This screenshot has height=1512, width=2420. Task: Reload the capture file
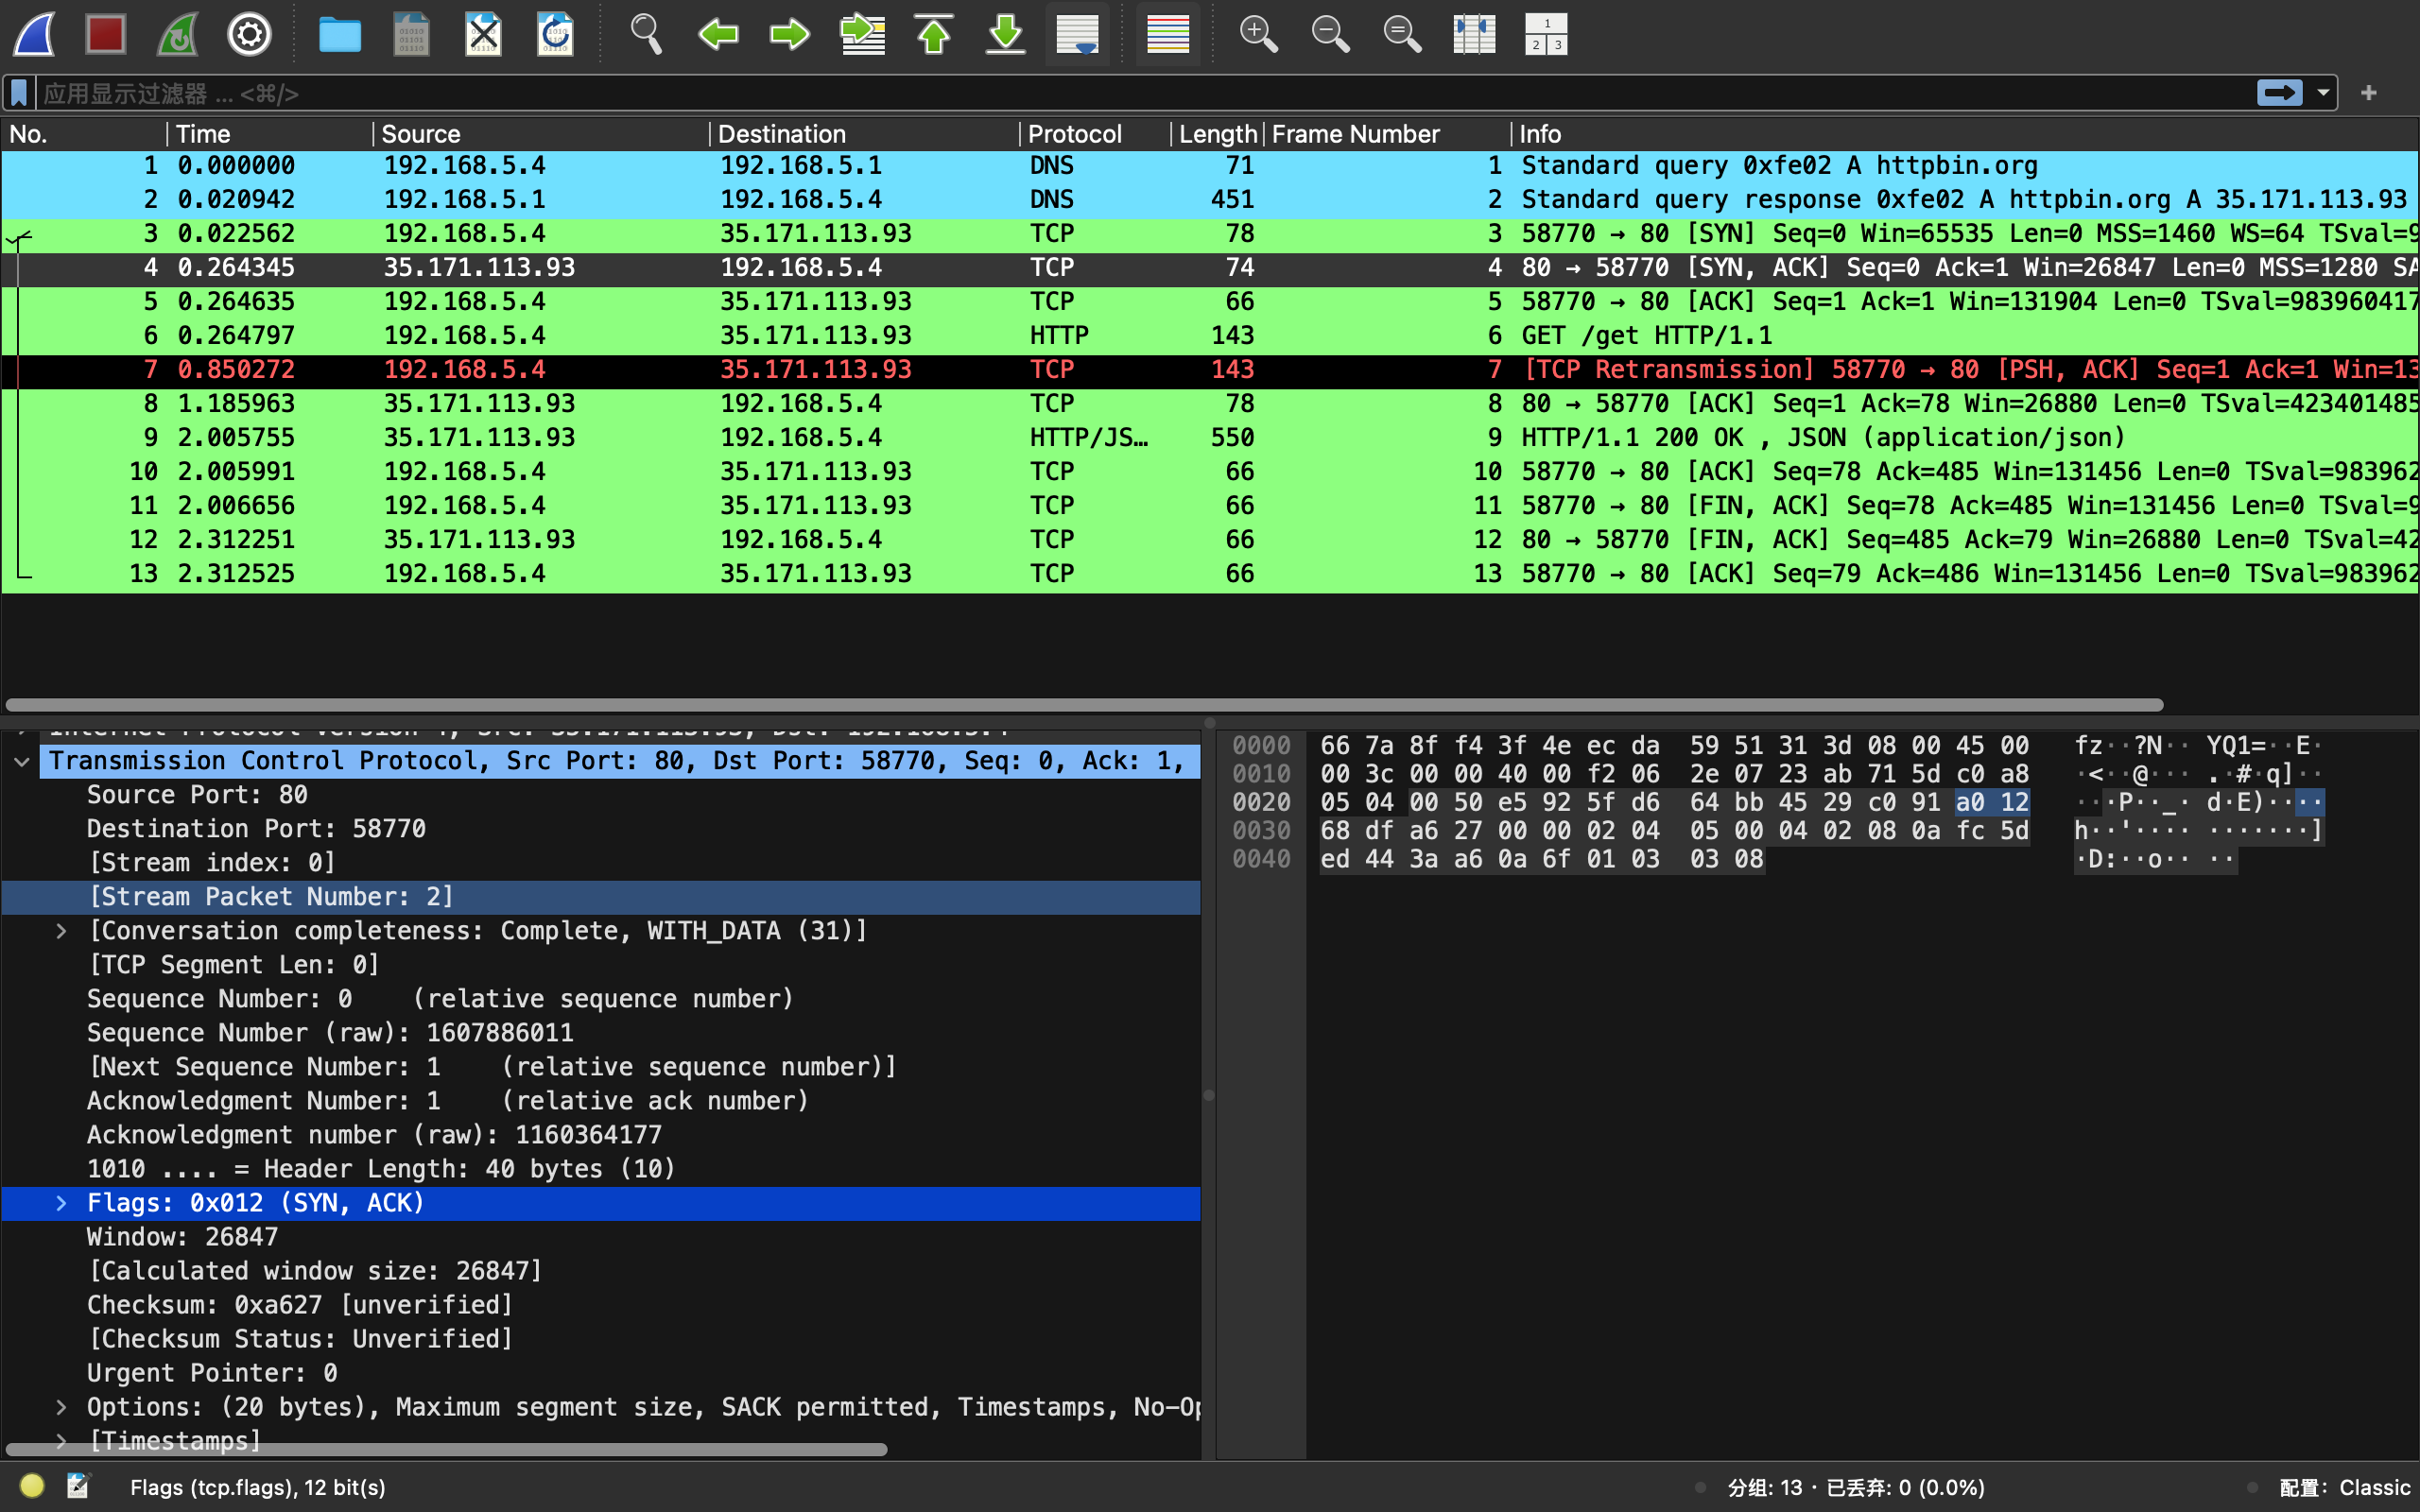point(556,34)
